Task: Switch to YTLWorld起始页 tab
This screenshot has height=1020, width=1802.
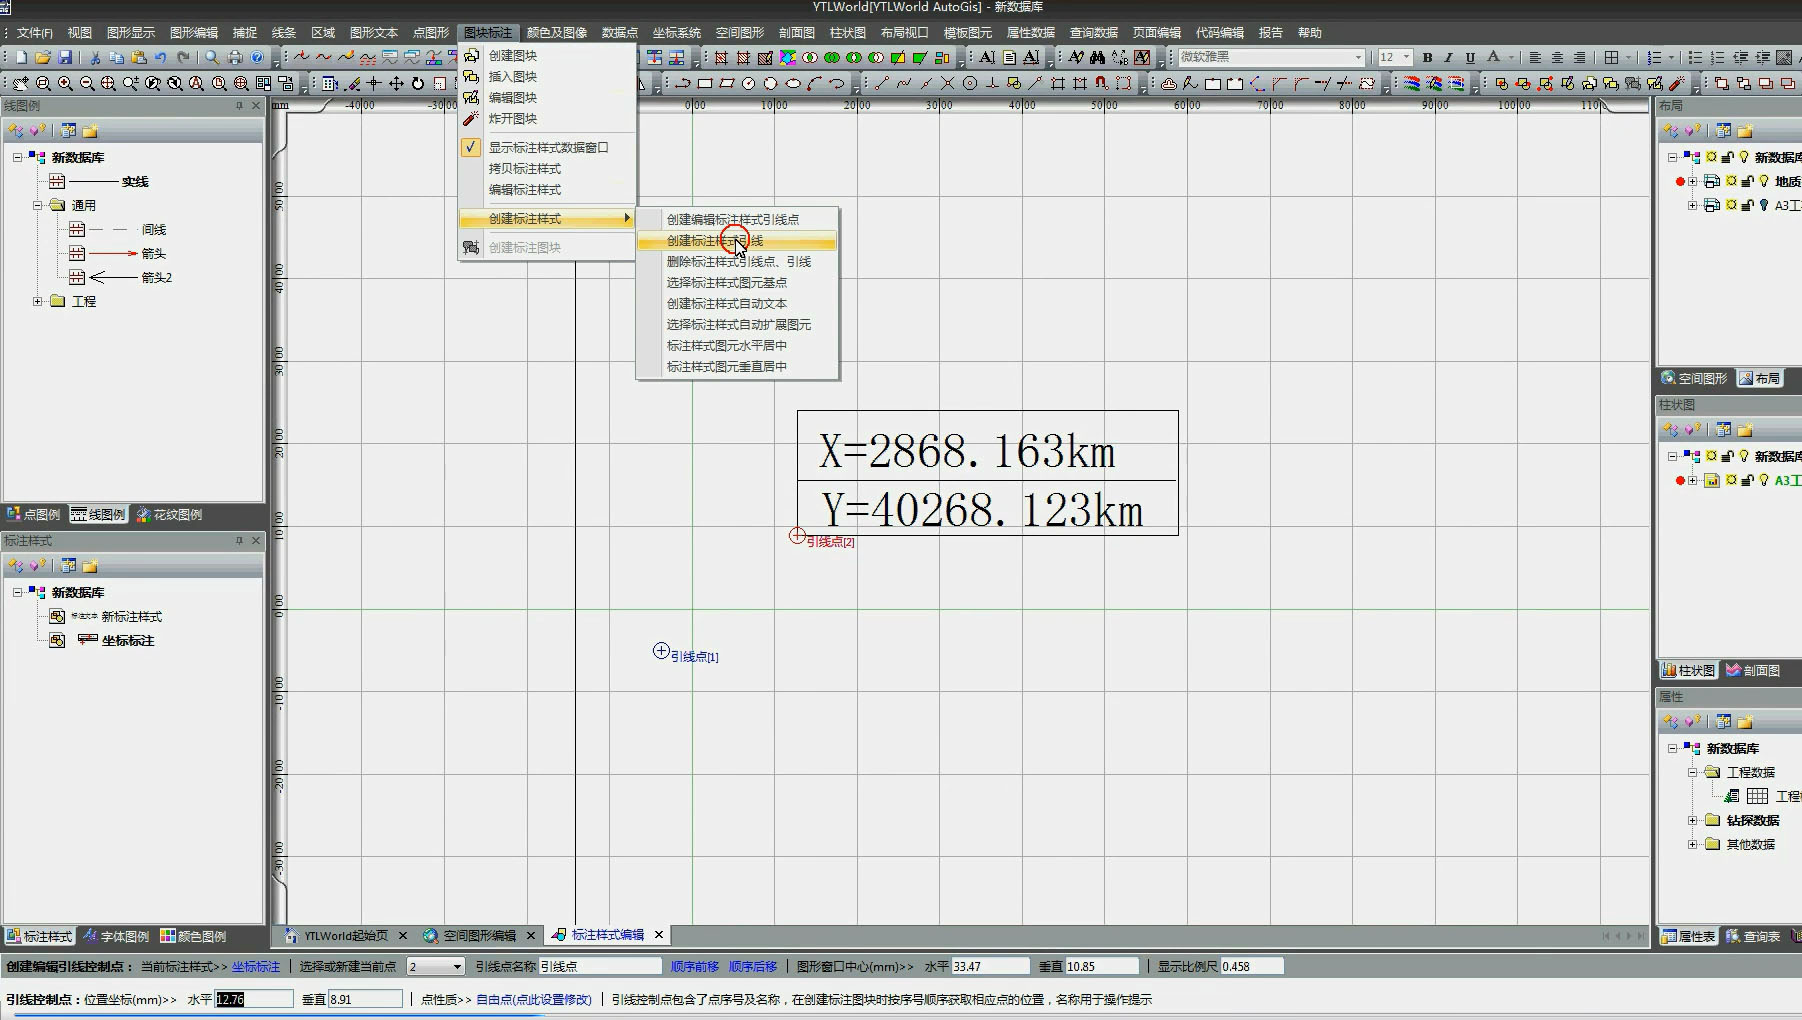Action: tap(345, 935)
